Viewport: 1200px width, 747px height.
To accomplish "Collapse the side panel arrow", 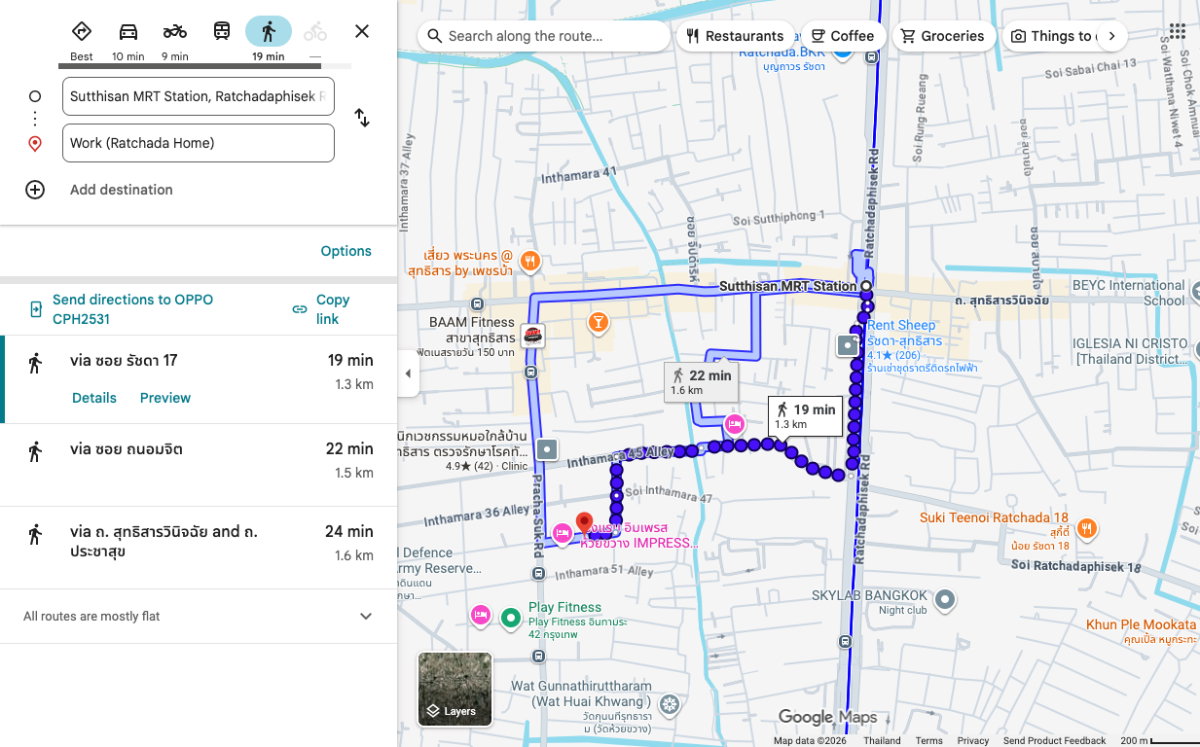I will pos(407,374).
